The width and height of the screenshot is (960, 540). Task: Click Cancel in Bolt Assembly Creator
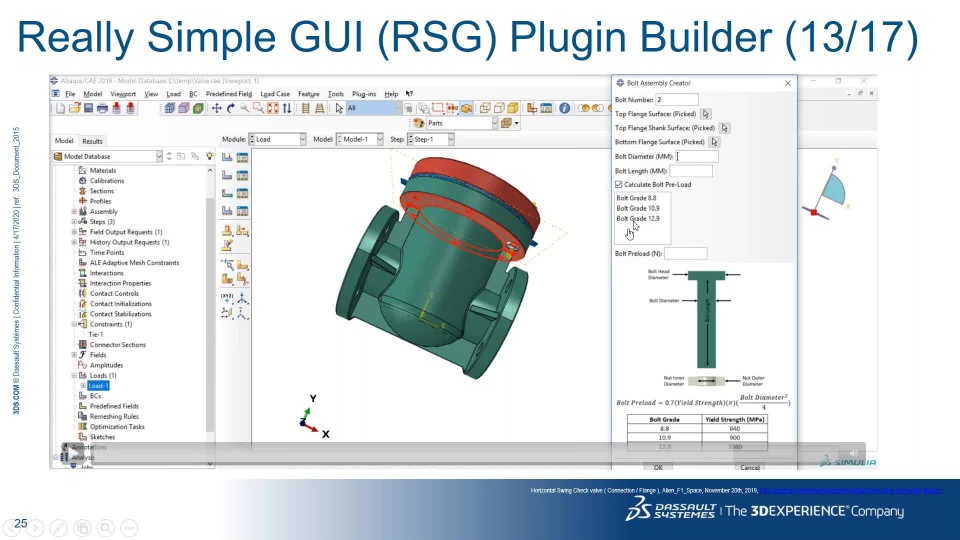pyautogui.click(x=750, y=467)
